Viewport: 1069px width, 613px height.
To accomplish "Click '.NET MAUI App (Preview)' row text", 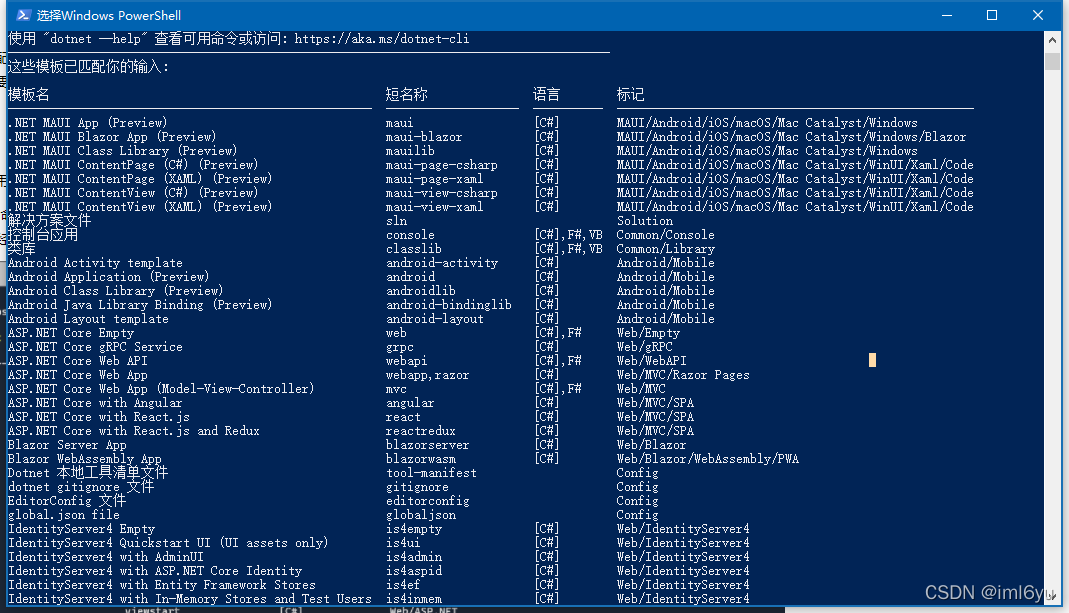I will coord(87,123).
